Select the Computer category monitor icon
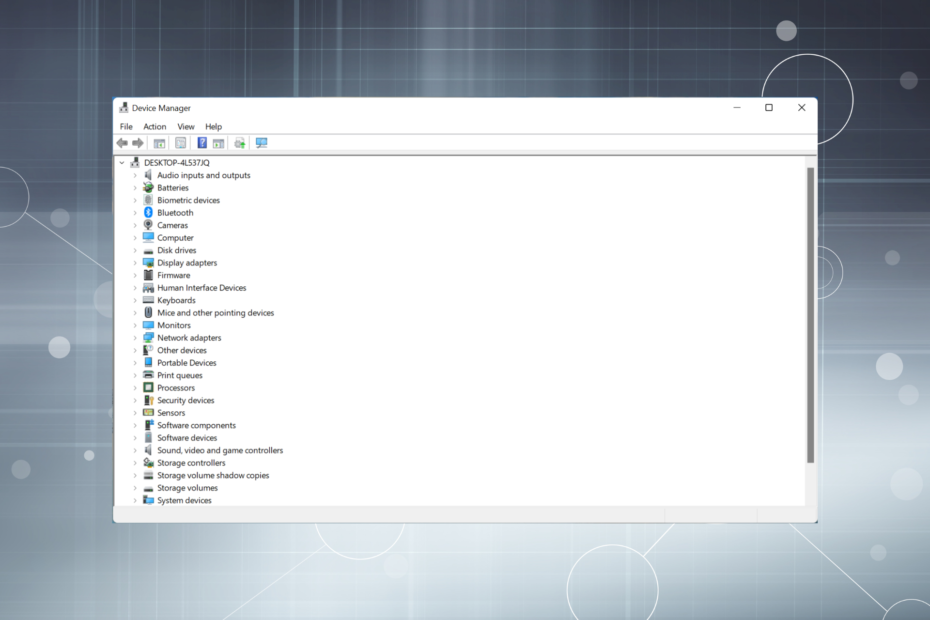The width and height of the screenshot is (930, 620). pyautogui.click(x=148, y=237)
